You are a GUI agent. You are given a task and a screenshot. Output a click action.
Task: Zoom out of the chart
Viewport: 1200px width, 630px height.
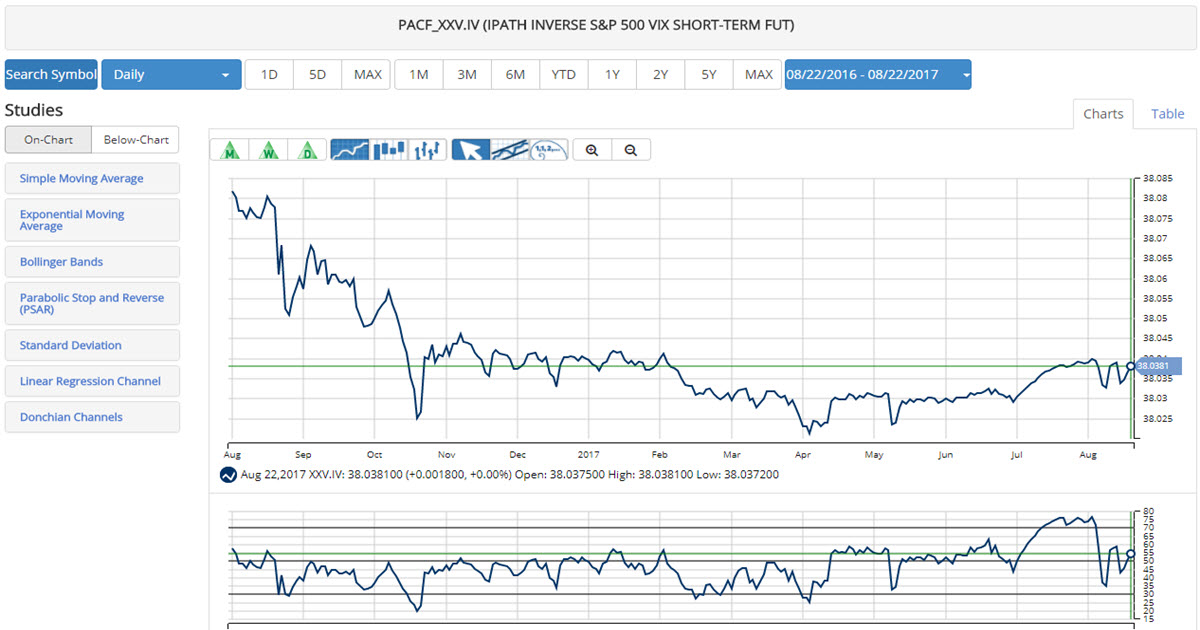click(631, 150)
